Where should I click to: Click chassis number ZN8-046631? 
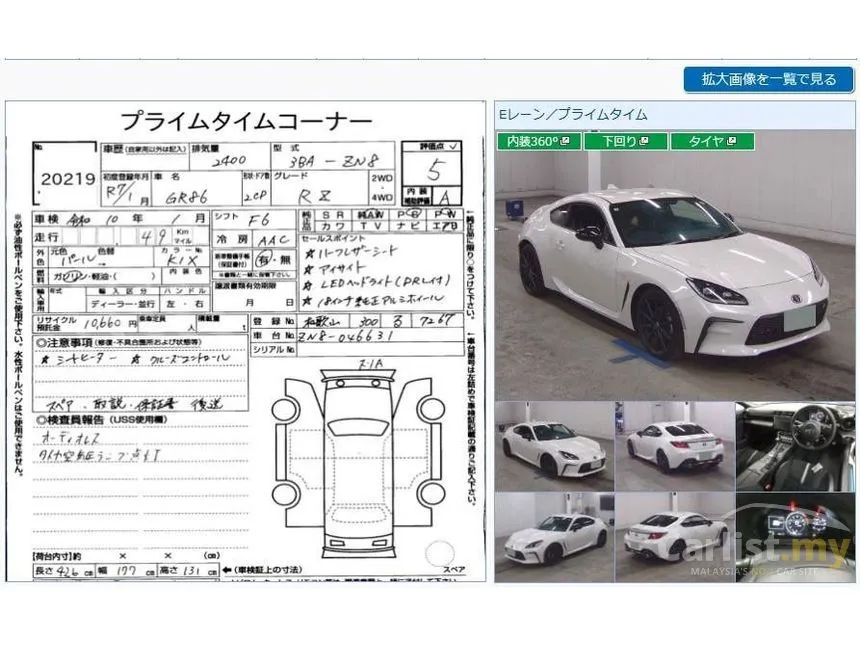tap(346, 336)
